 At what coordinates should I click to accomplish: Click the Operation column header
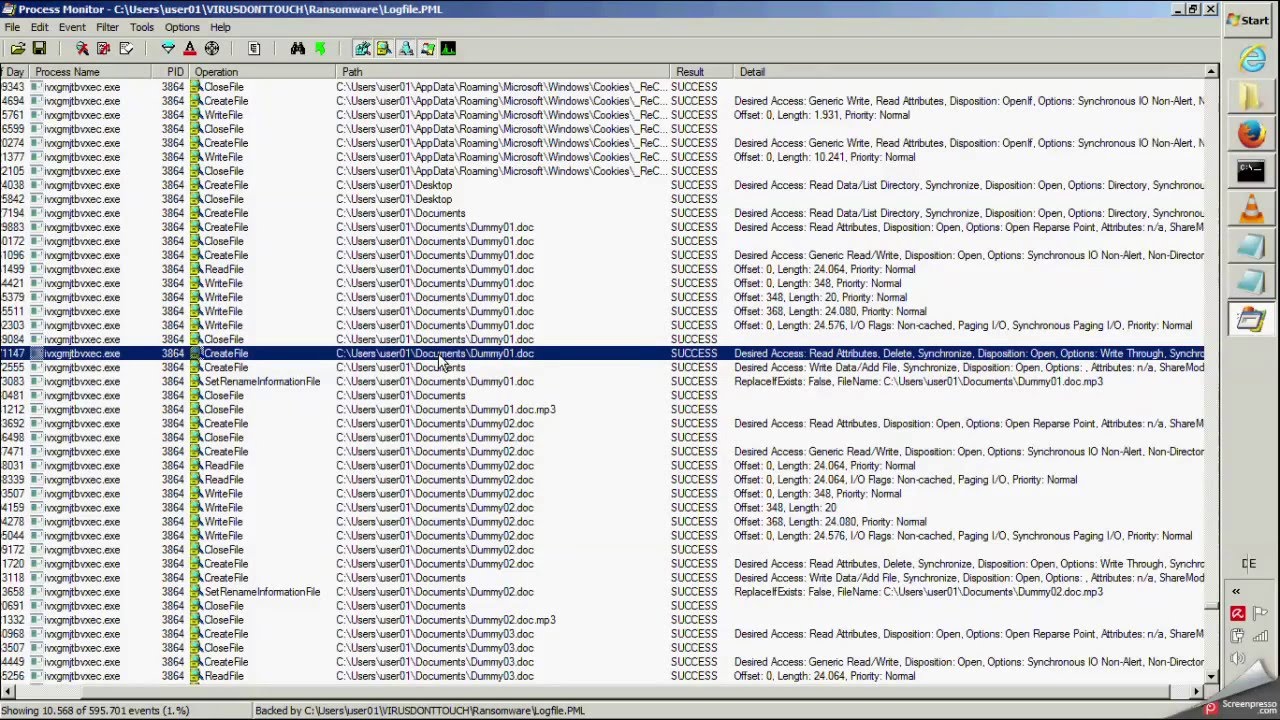click(263, 72)
